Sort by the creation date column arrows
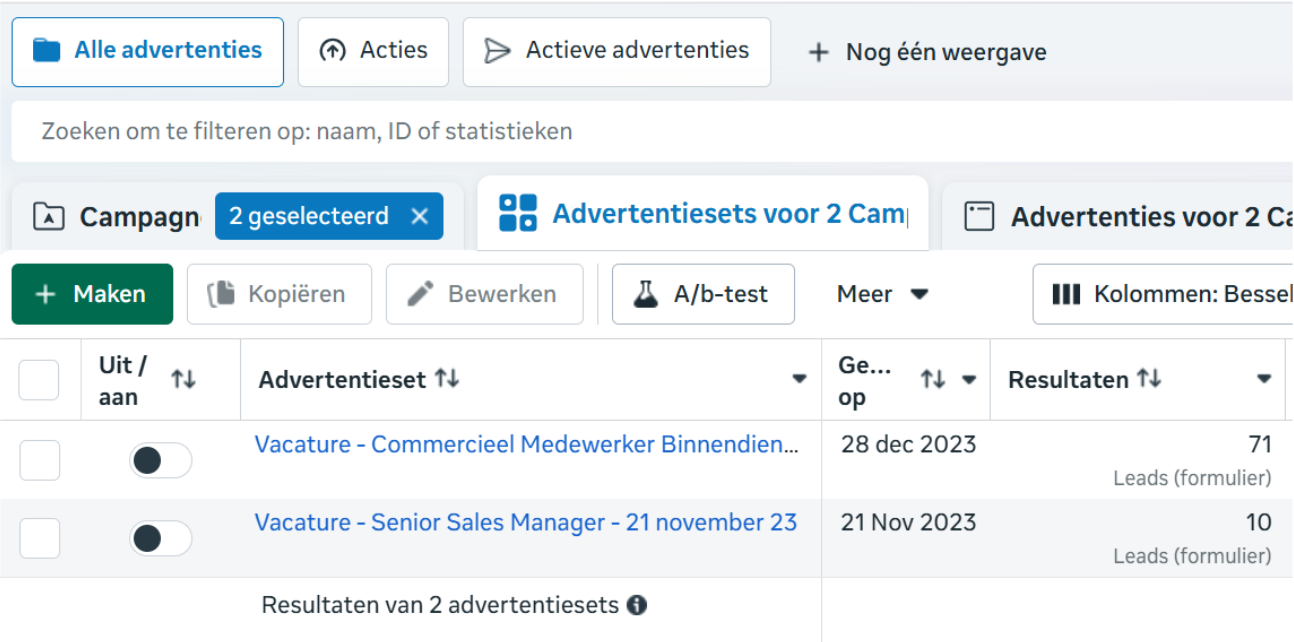Viewport: 1294px width, 642px height. coord(933,379)
